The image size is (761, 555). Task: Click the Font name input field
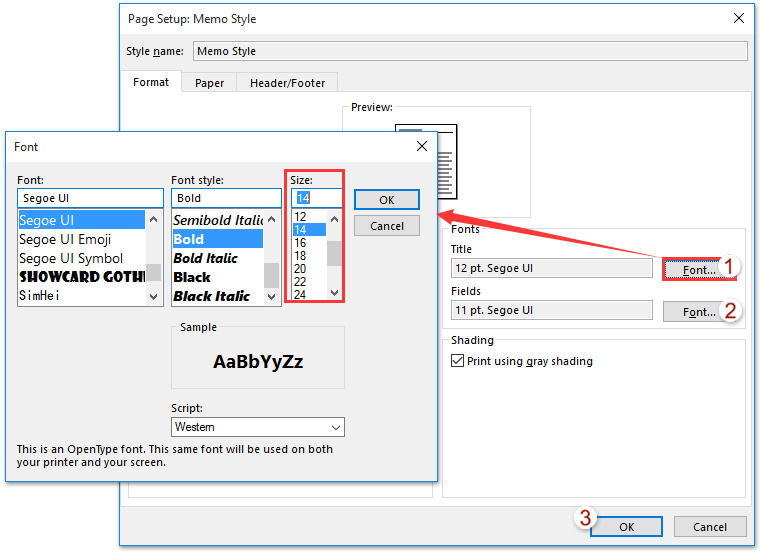click(90, 198)
